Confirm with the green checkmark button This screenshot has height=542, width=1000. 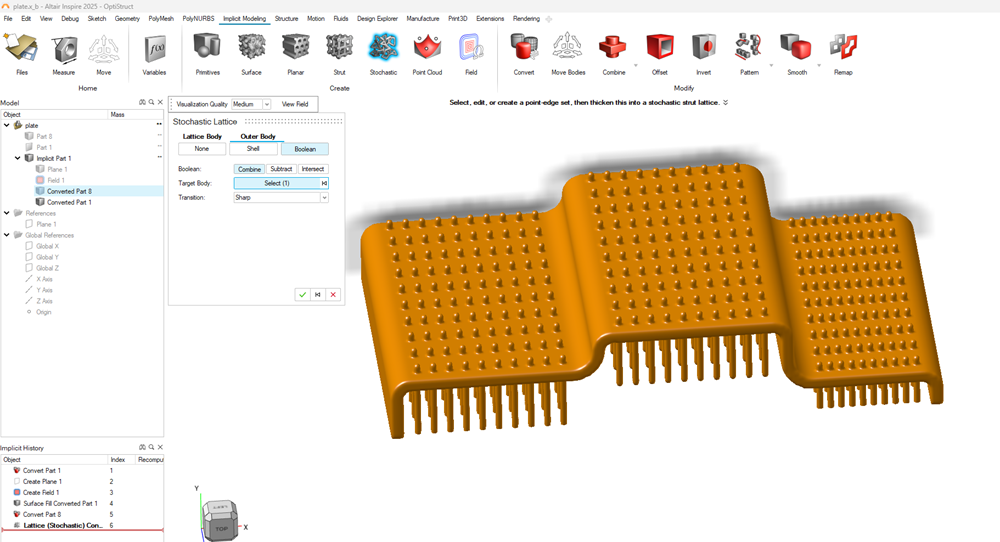tap(302, 294)
